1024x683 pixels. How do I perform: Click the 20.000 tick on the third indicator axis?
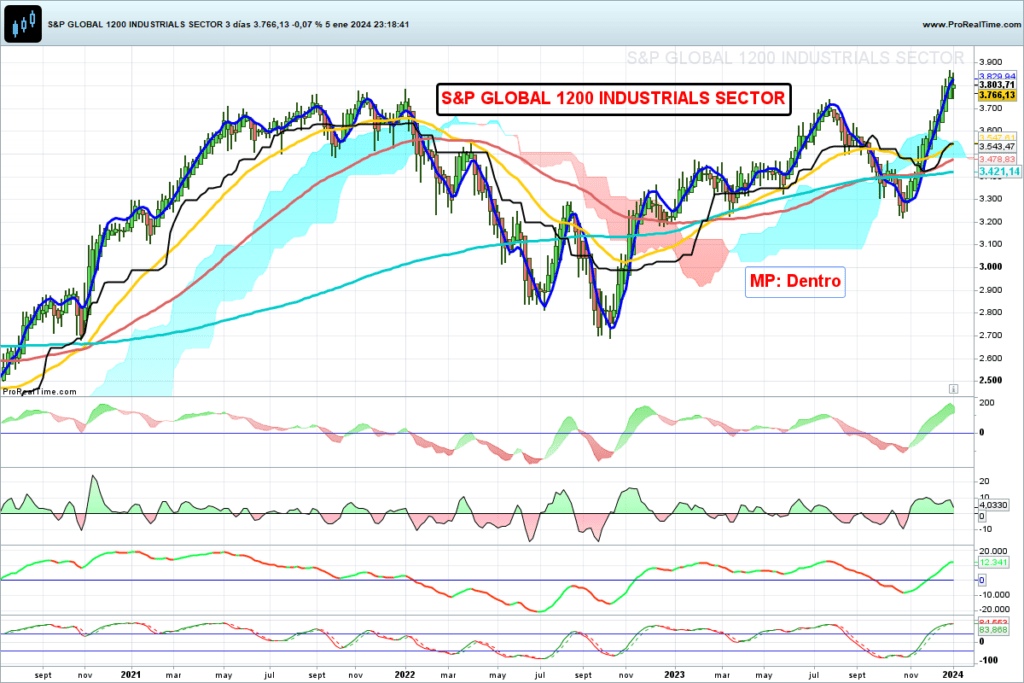[993, 551]
